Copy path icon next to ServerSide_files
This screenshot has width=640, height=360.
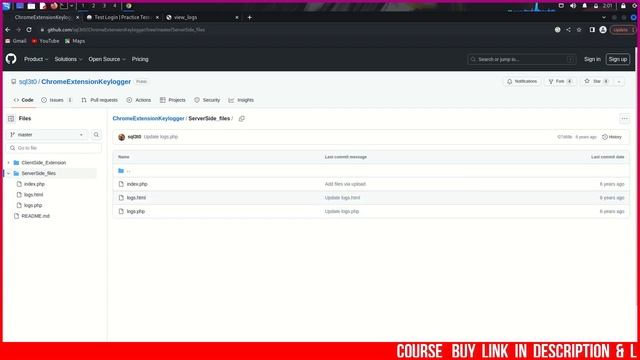[242, 118]
